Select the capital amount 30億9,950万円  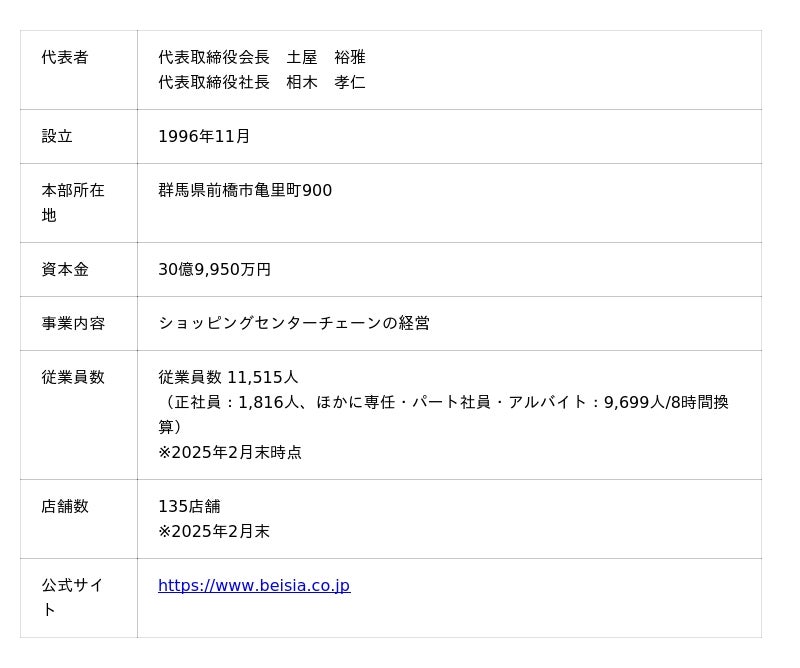coord(214,270)
